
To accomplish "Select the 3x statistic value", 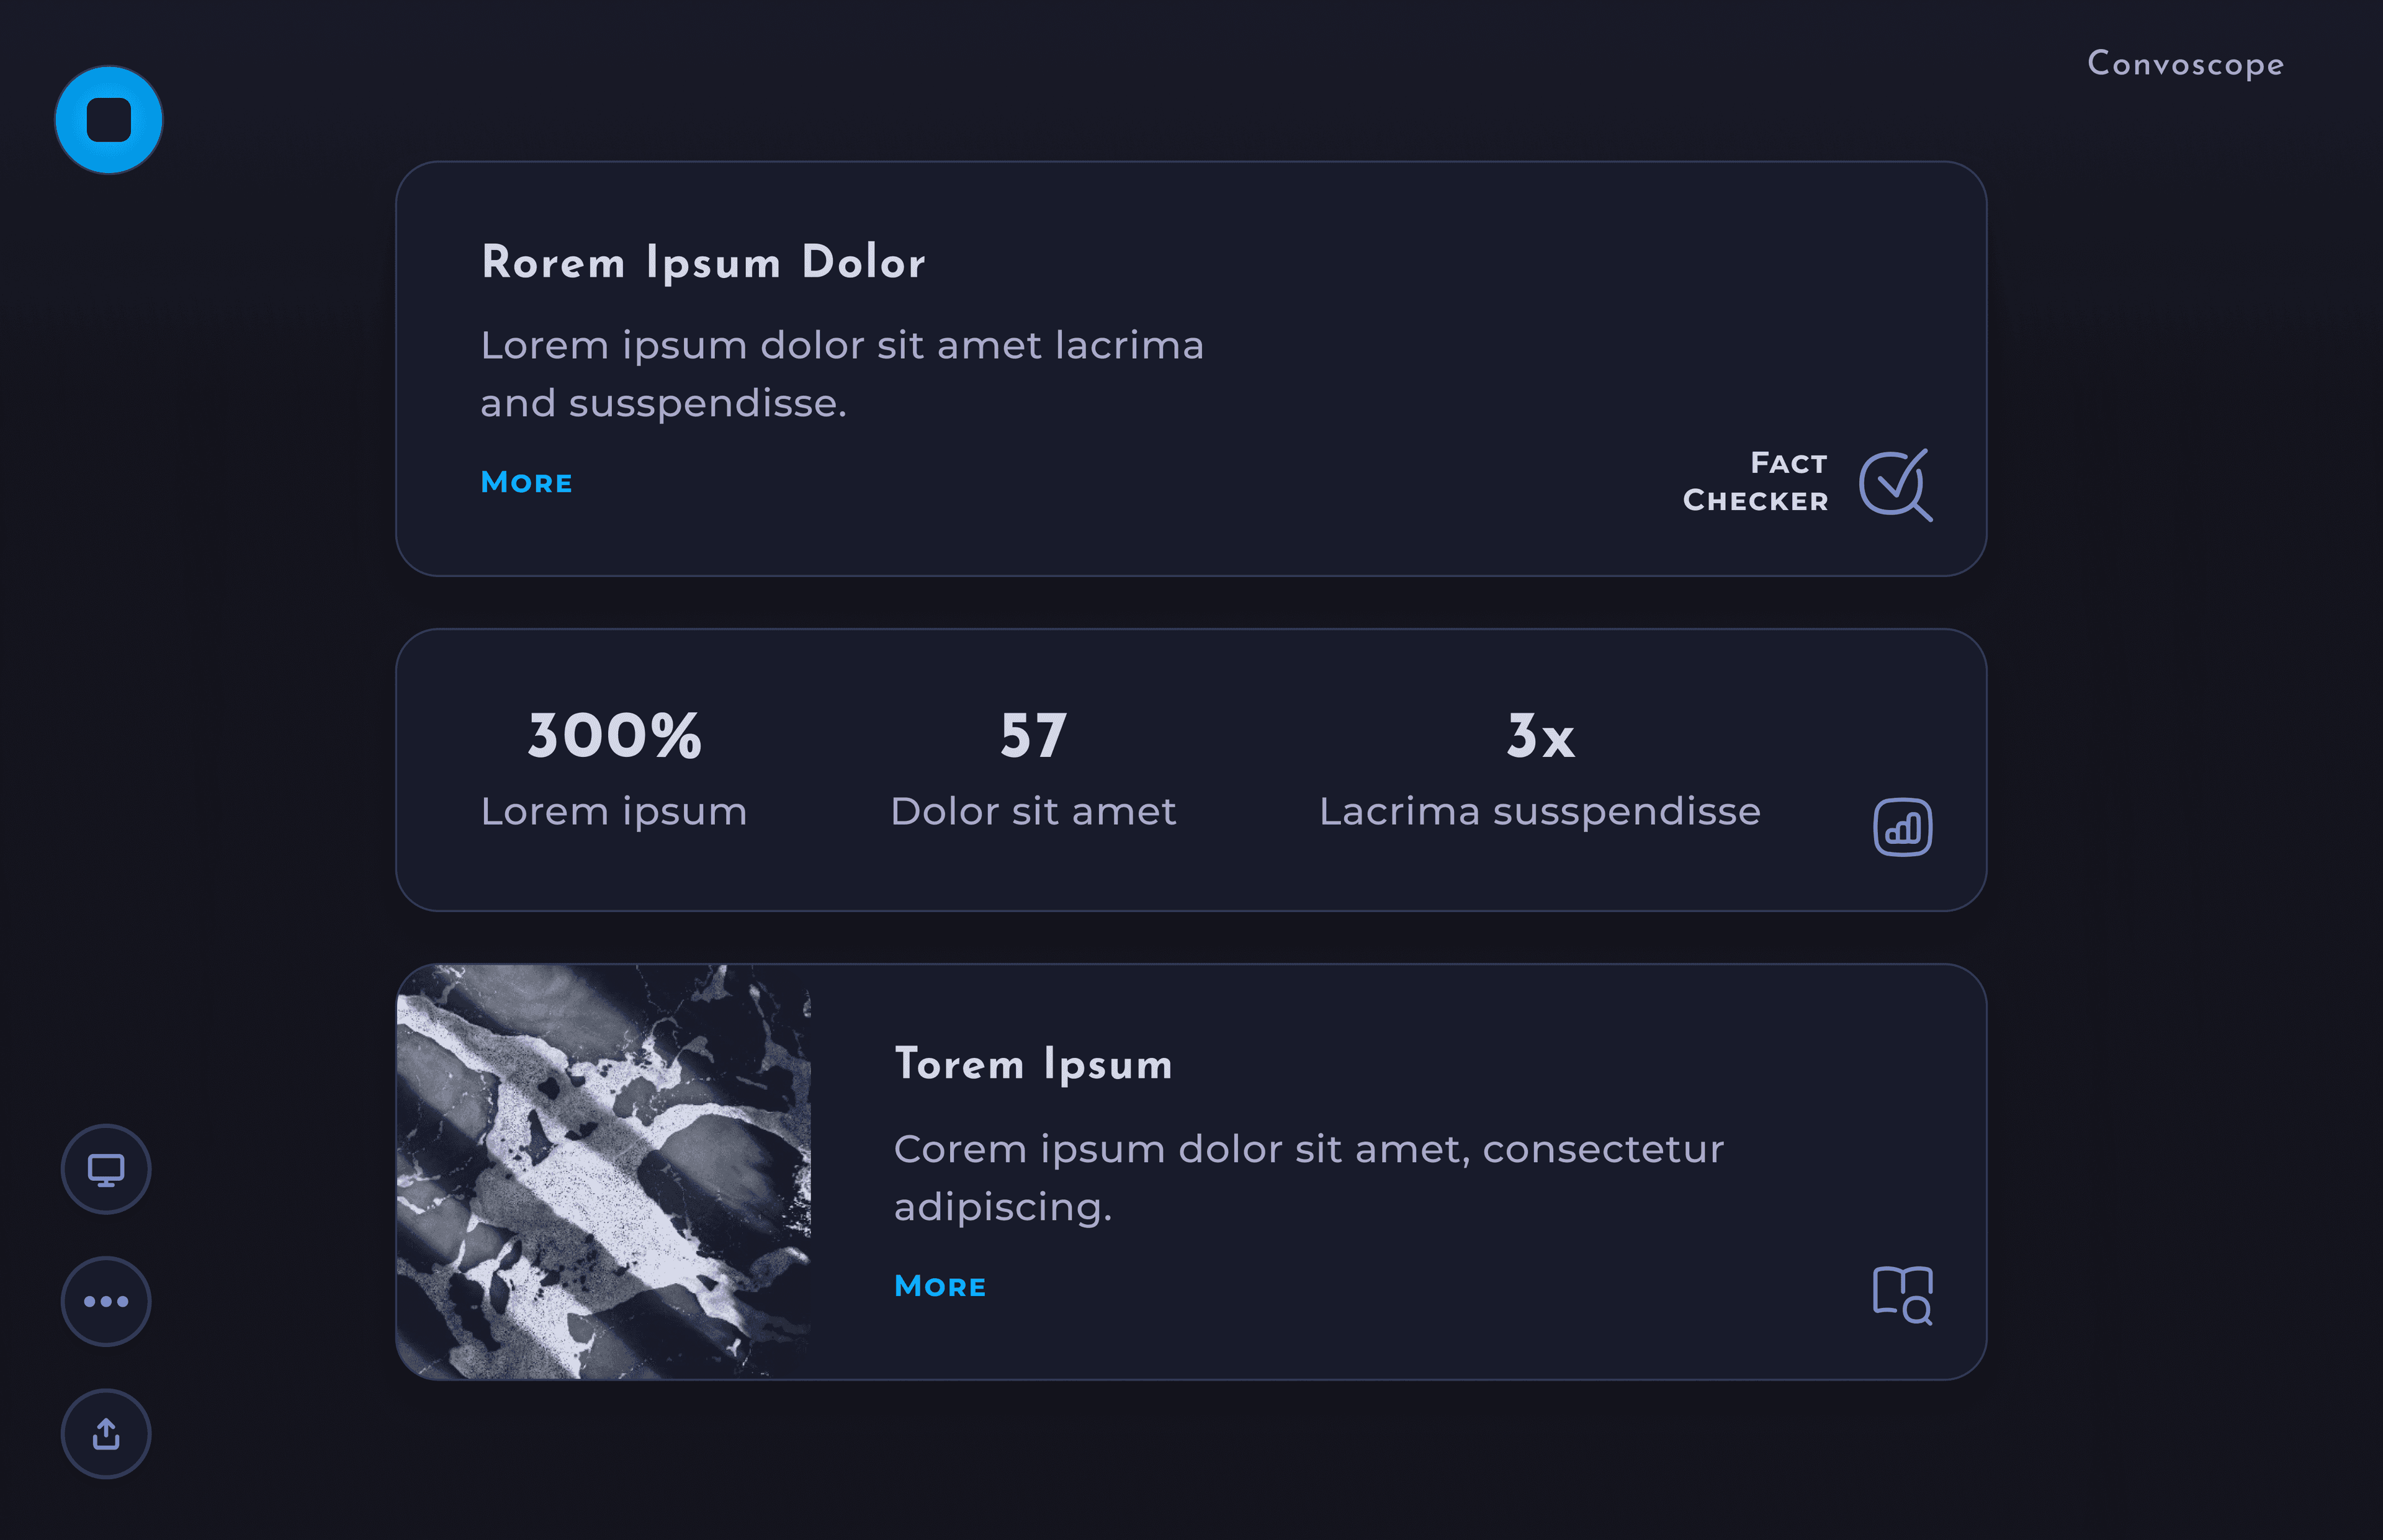I will click(1540, 736).
